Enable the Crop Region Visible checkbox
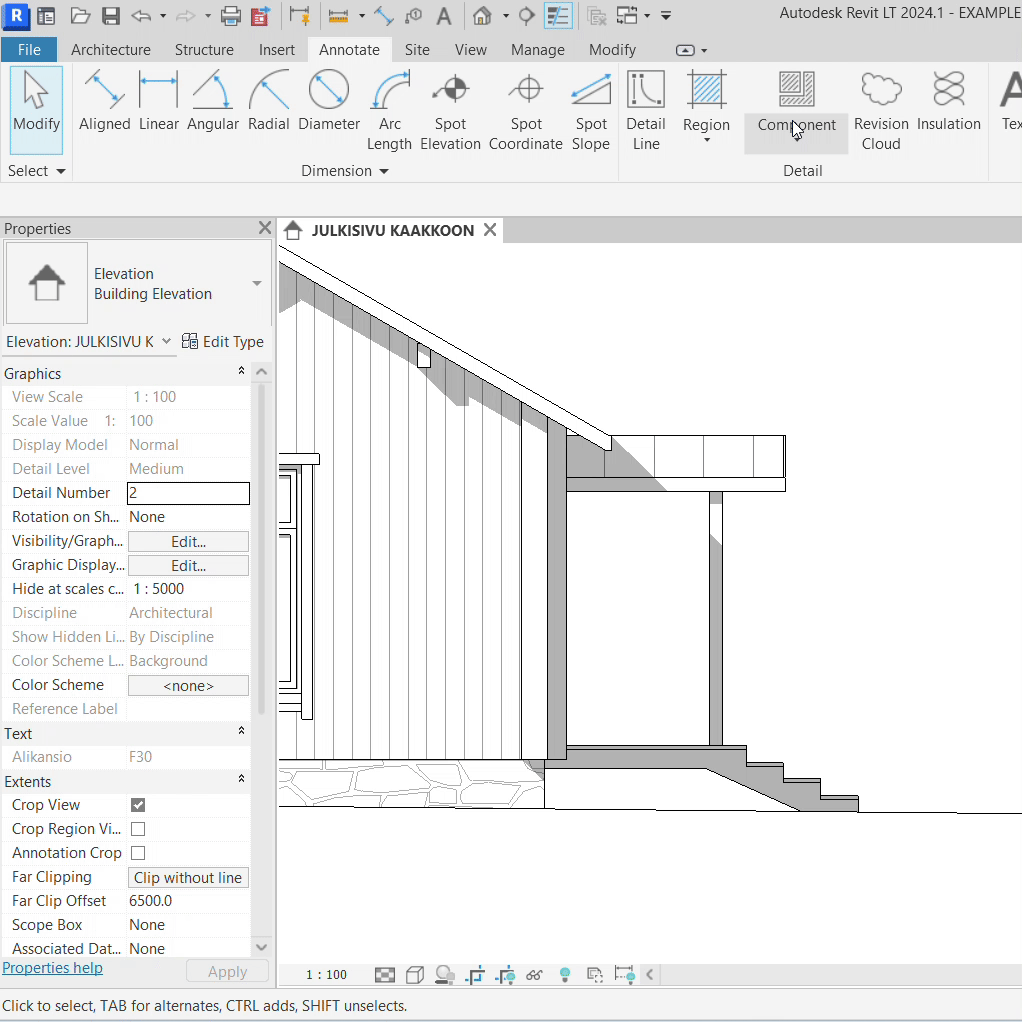Viewport: 1022px width, 1022px height. click(x=138, y=829)
